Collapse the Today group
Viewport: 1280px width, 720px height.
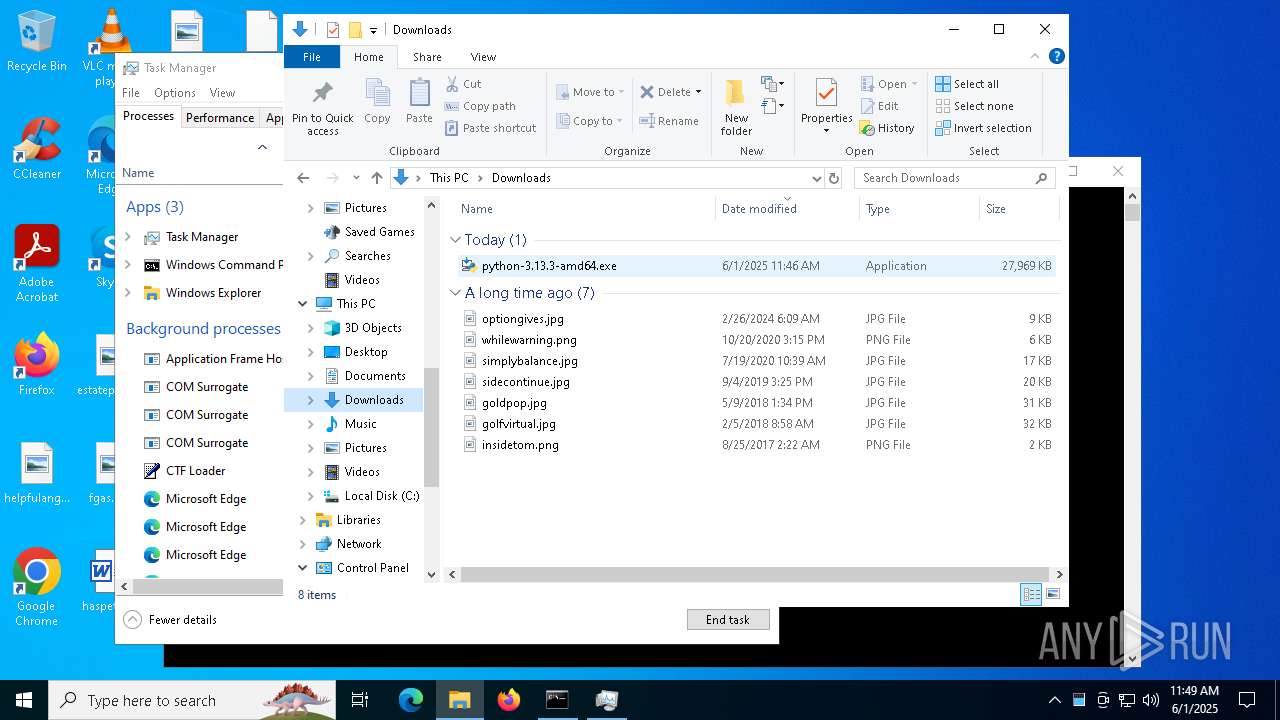tap(456, 240)
